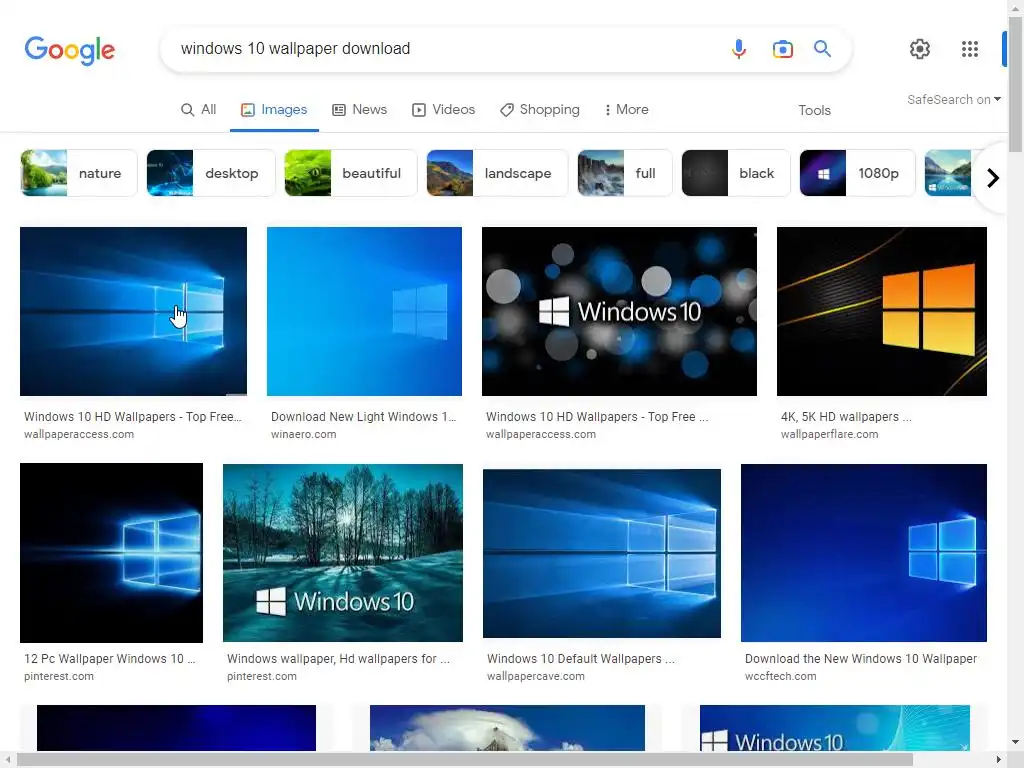Click wallpapercave.com source link
The image size is (1024, 768).
coord(536,677)
